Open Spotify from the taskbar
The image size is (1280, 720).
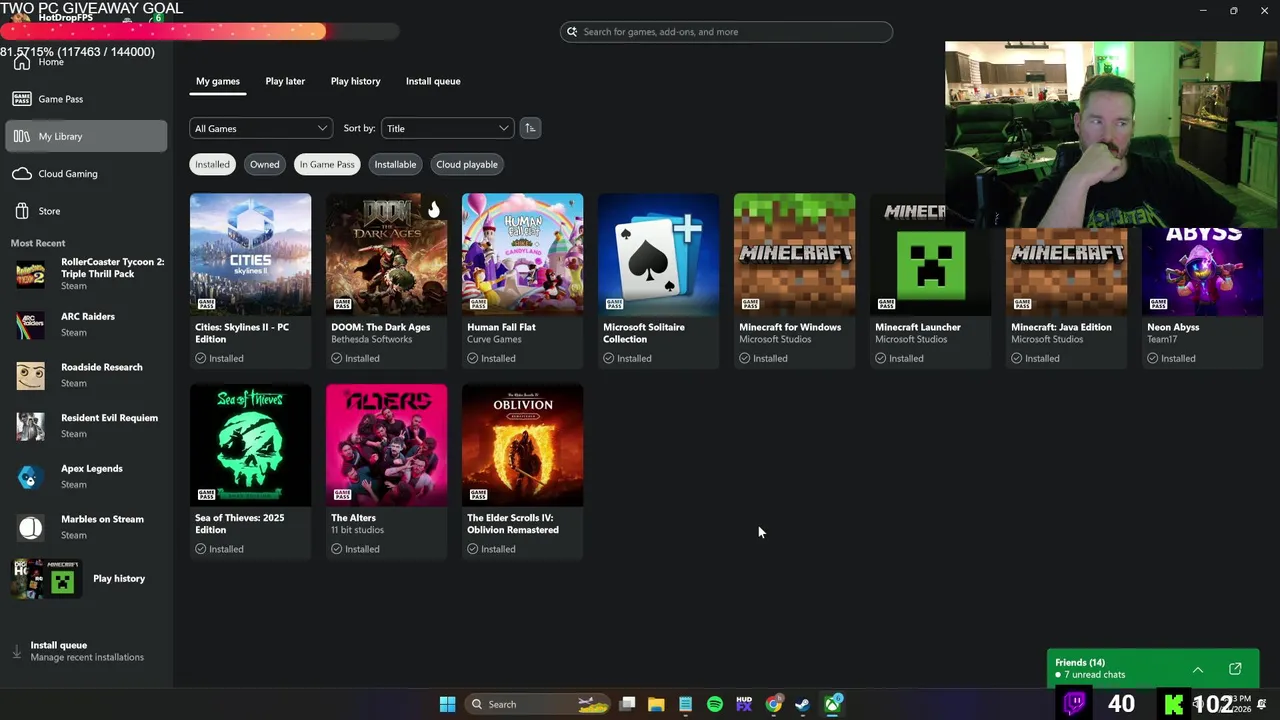714,704
